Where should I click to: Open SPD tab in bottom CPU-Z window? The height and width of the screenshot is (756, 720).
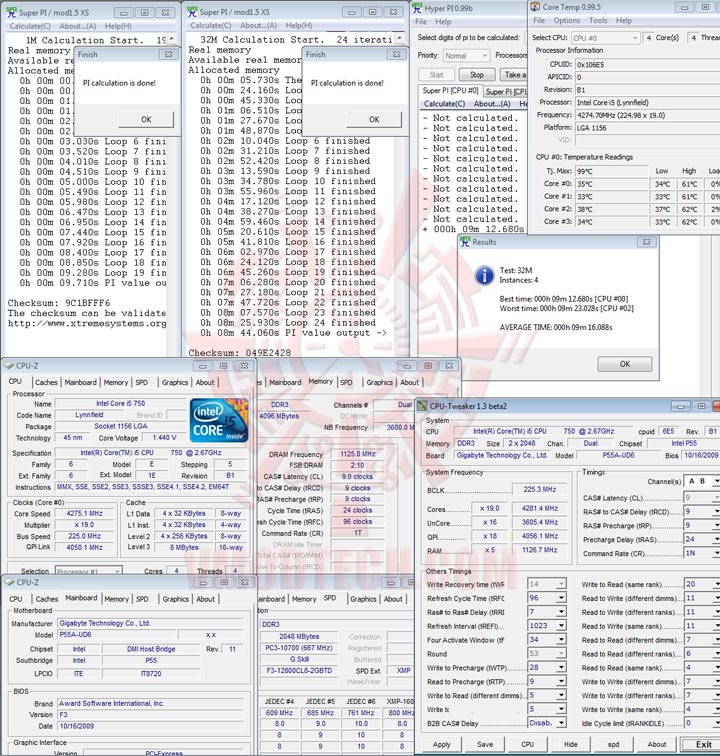pyautogui.click(x=142, y=599)
